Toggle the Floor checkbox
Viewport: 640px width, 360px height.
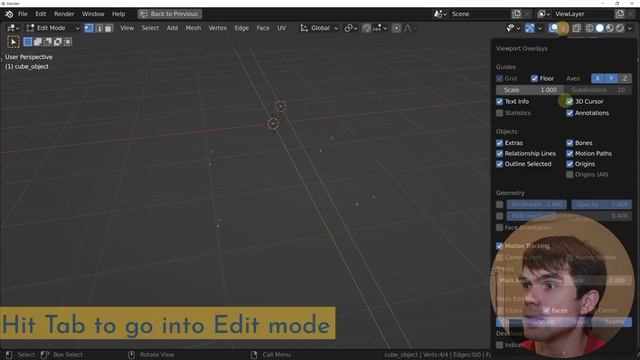click(x=534, y=78)
